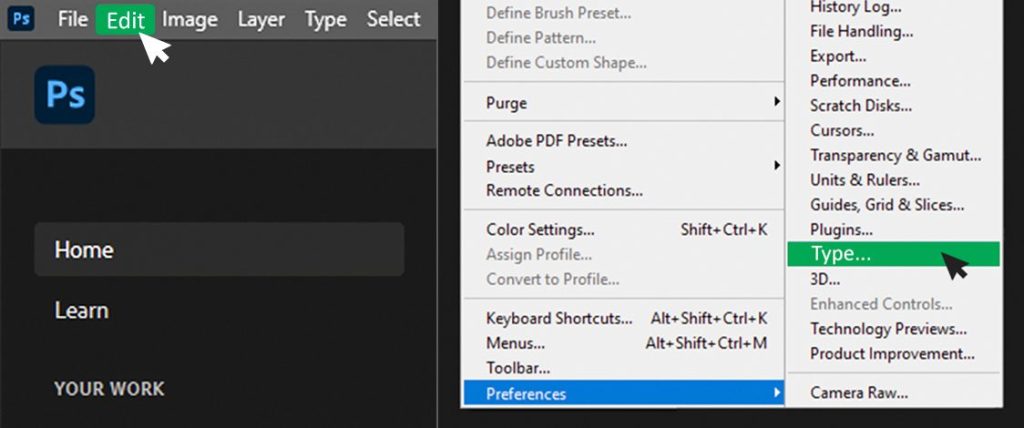
Task: Open the Image menu
Action: [x=190, y=19]
